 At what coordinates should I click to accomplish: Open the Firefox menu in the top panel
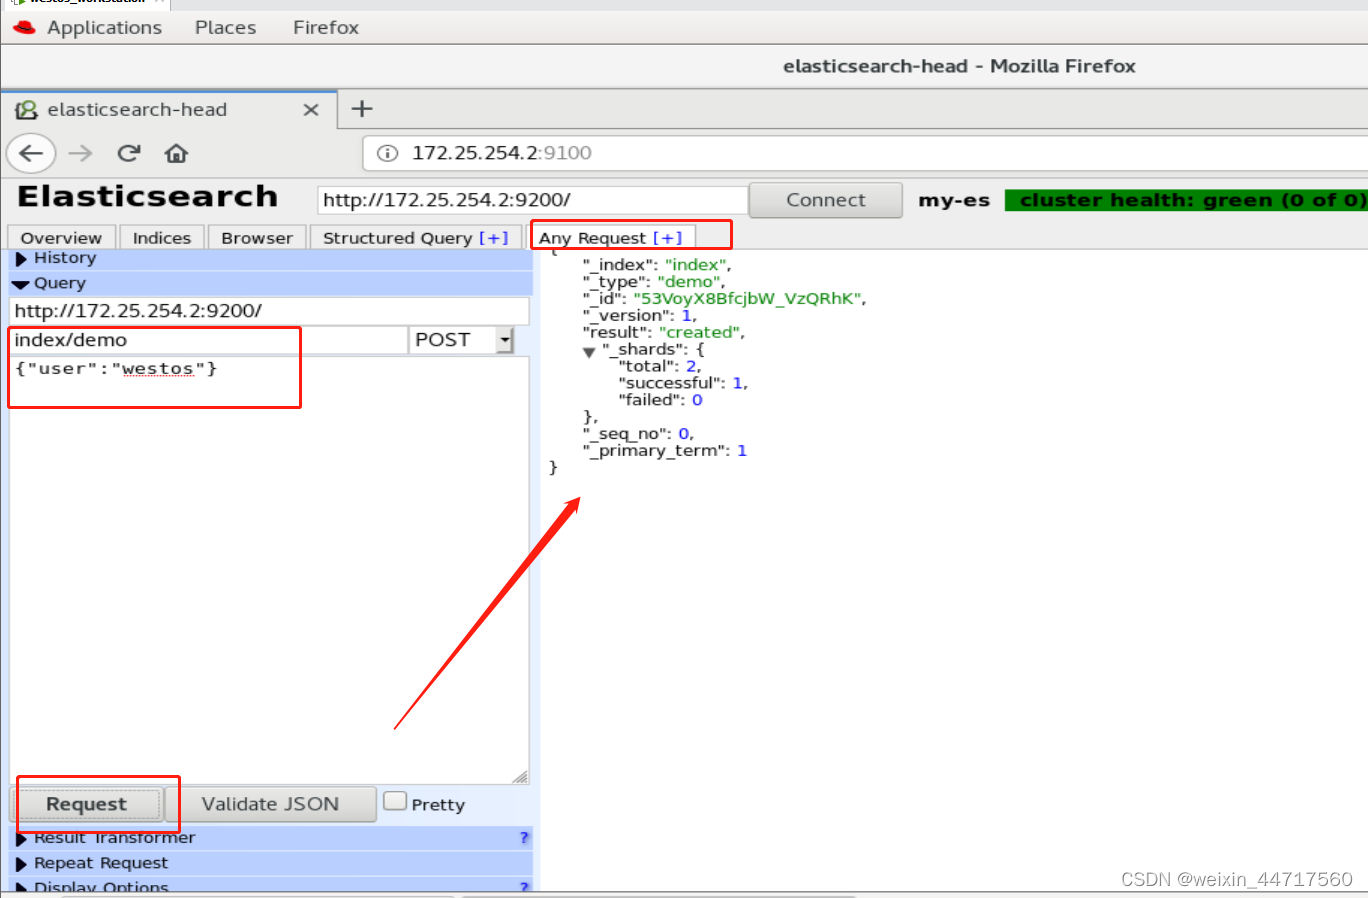click(325, 27)
